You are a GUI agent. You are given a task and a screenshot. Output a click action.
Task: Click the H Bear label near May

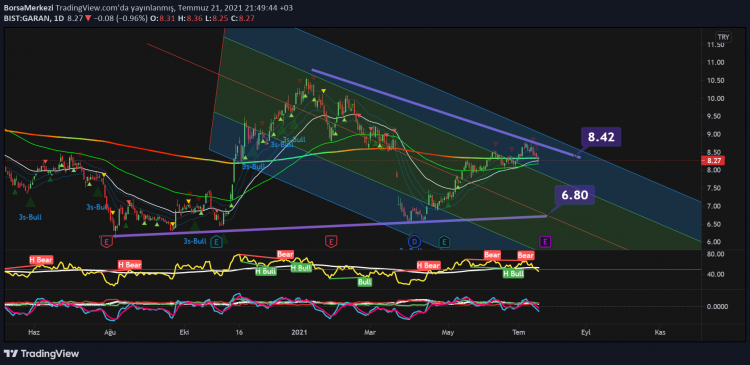(x=428, y=265)
